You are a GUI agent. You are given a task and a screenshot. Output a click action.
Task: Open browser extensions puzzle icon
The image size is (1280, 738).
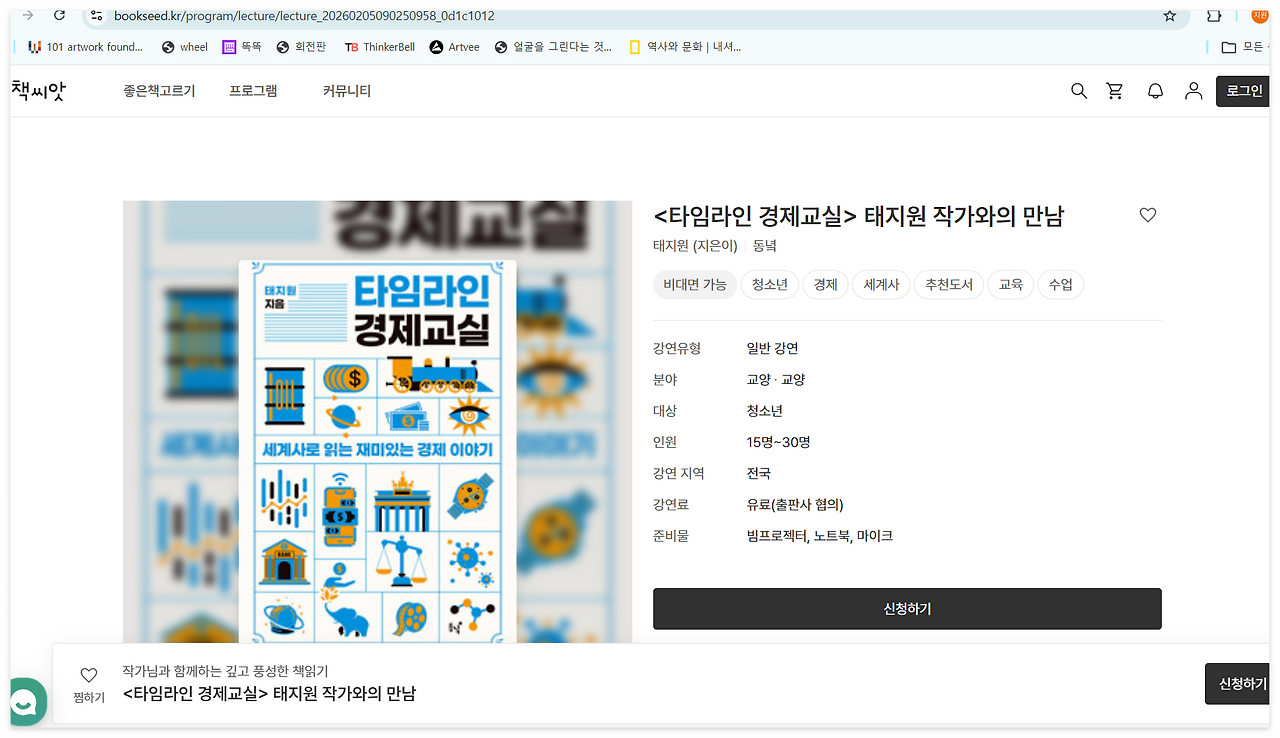(x=1214, y=16)
